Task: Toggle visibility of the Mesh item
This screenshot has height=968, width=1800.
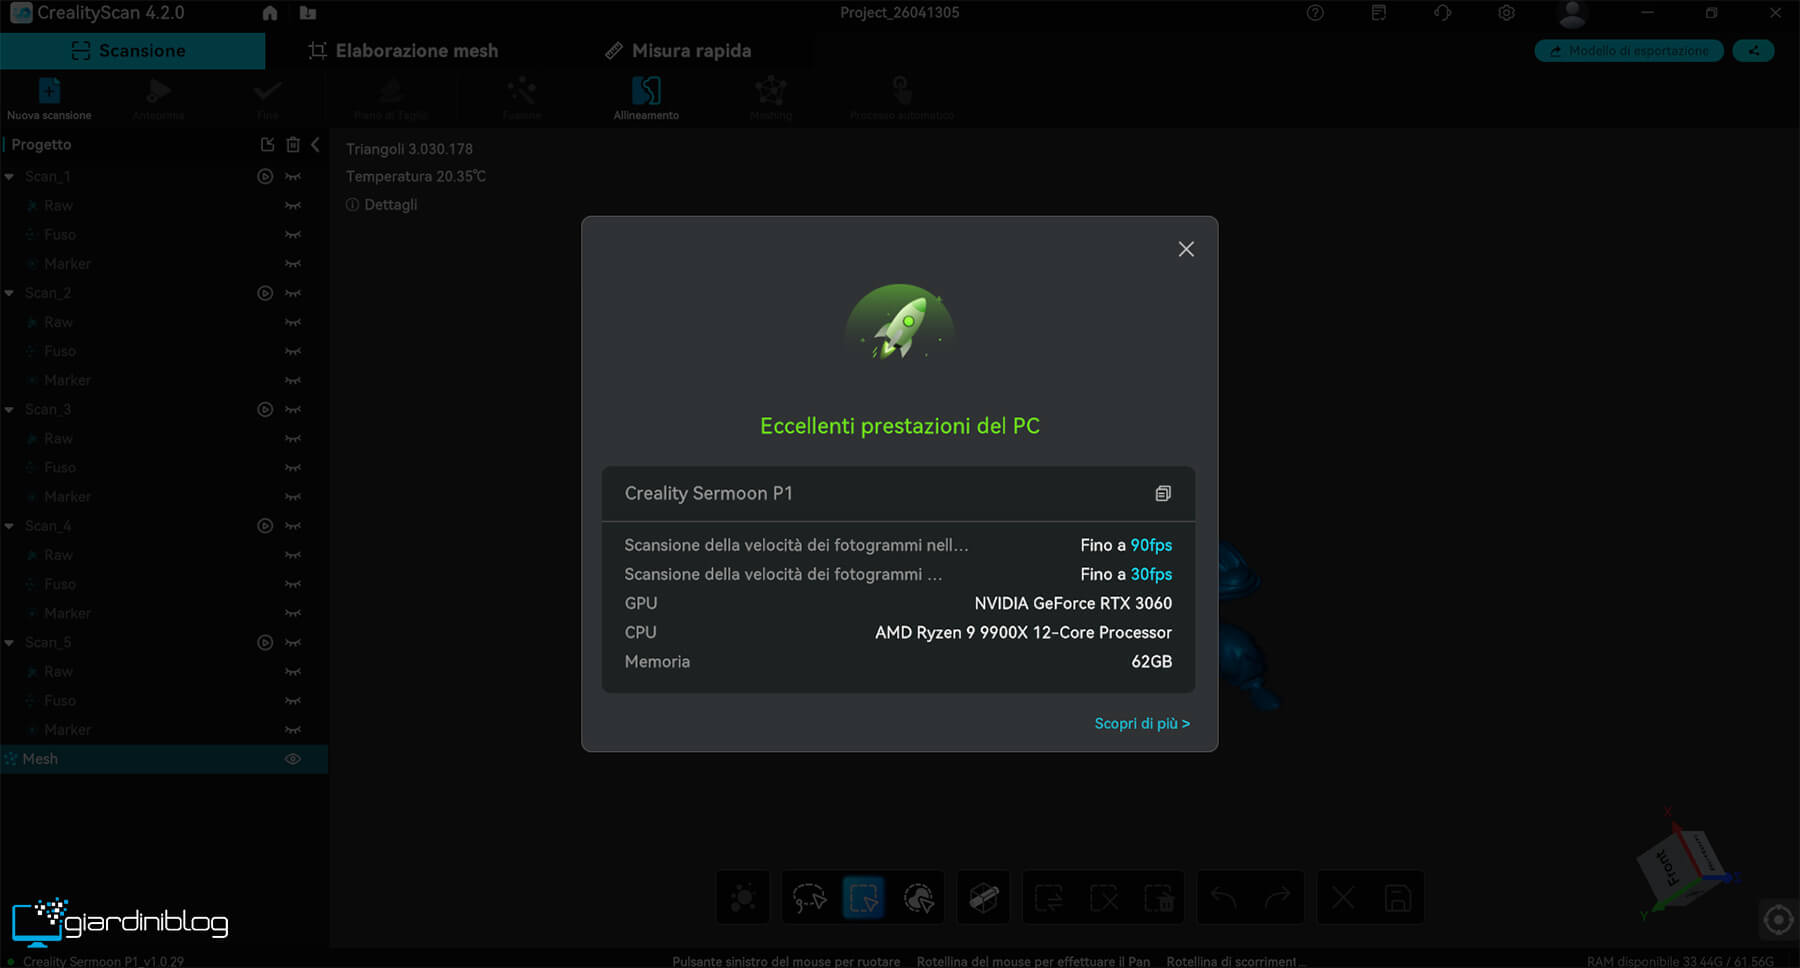Action: (293, 759)
